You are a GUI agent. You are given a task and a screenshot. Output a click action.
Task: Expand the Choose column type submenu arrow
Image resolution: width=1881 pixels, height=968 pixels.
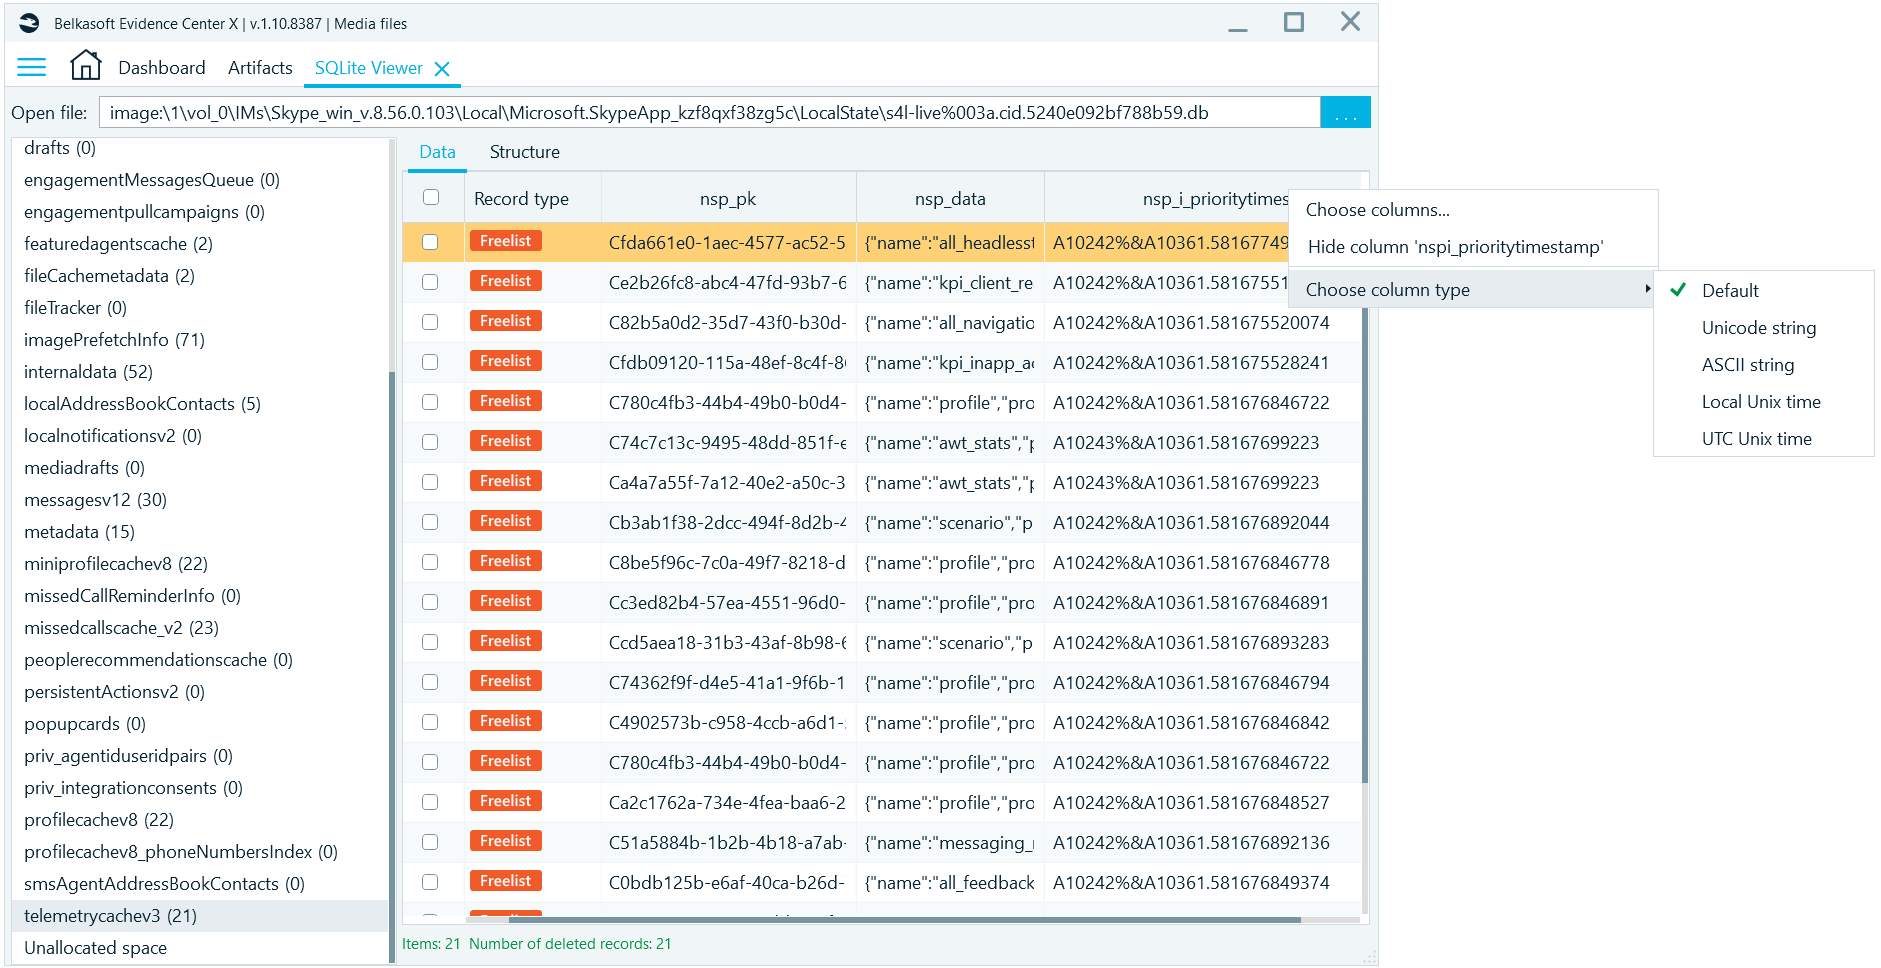[1647, 289]
